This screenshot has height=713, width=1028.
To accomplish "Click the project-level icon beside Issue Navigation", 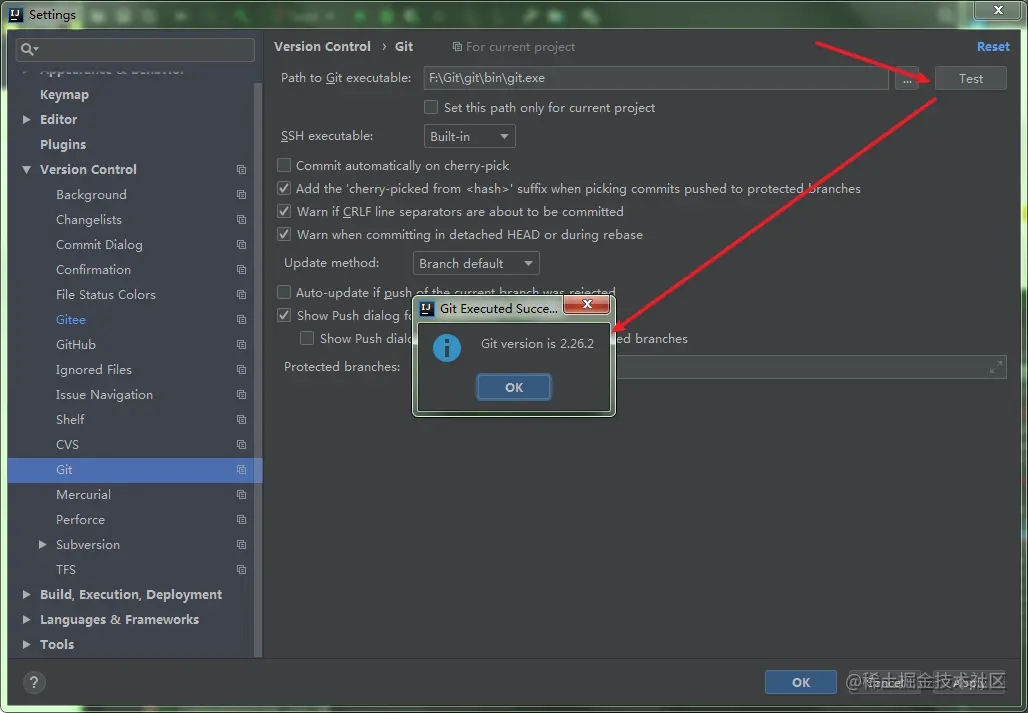I will [x=241, y=395].
